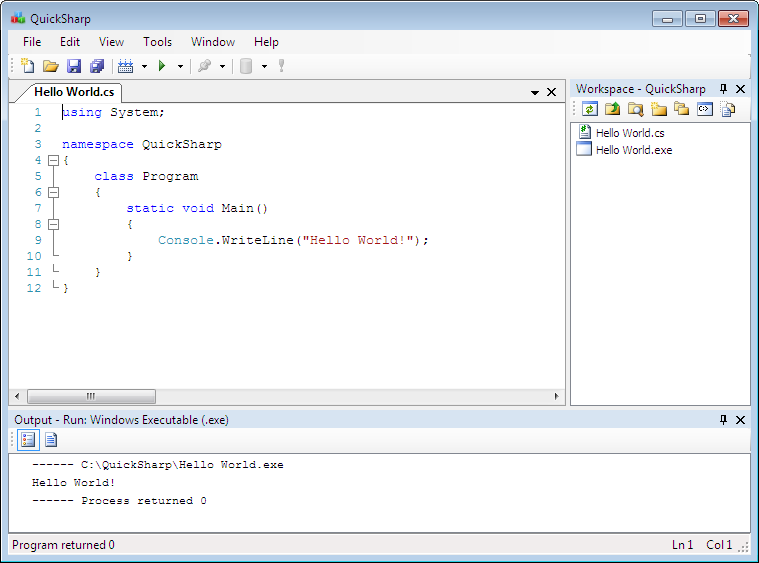Click the "Program returned 0" status text
This screenshot has height=563, width=759.
(63, 545)
